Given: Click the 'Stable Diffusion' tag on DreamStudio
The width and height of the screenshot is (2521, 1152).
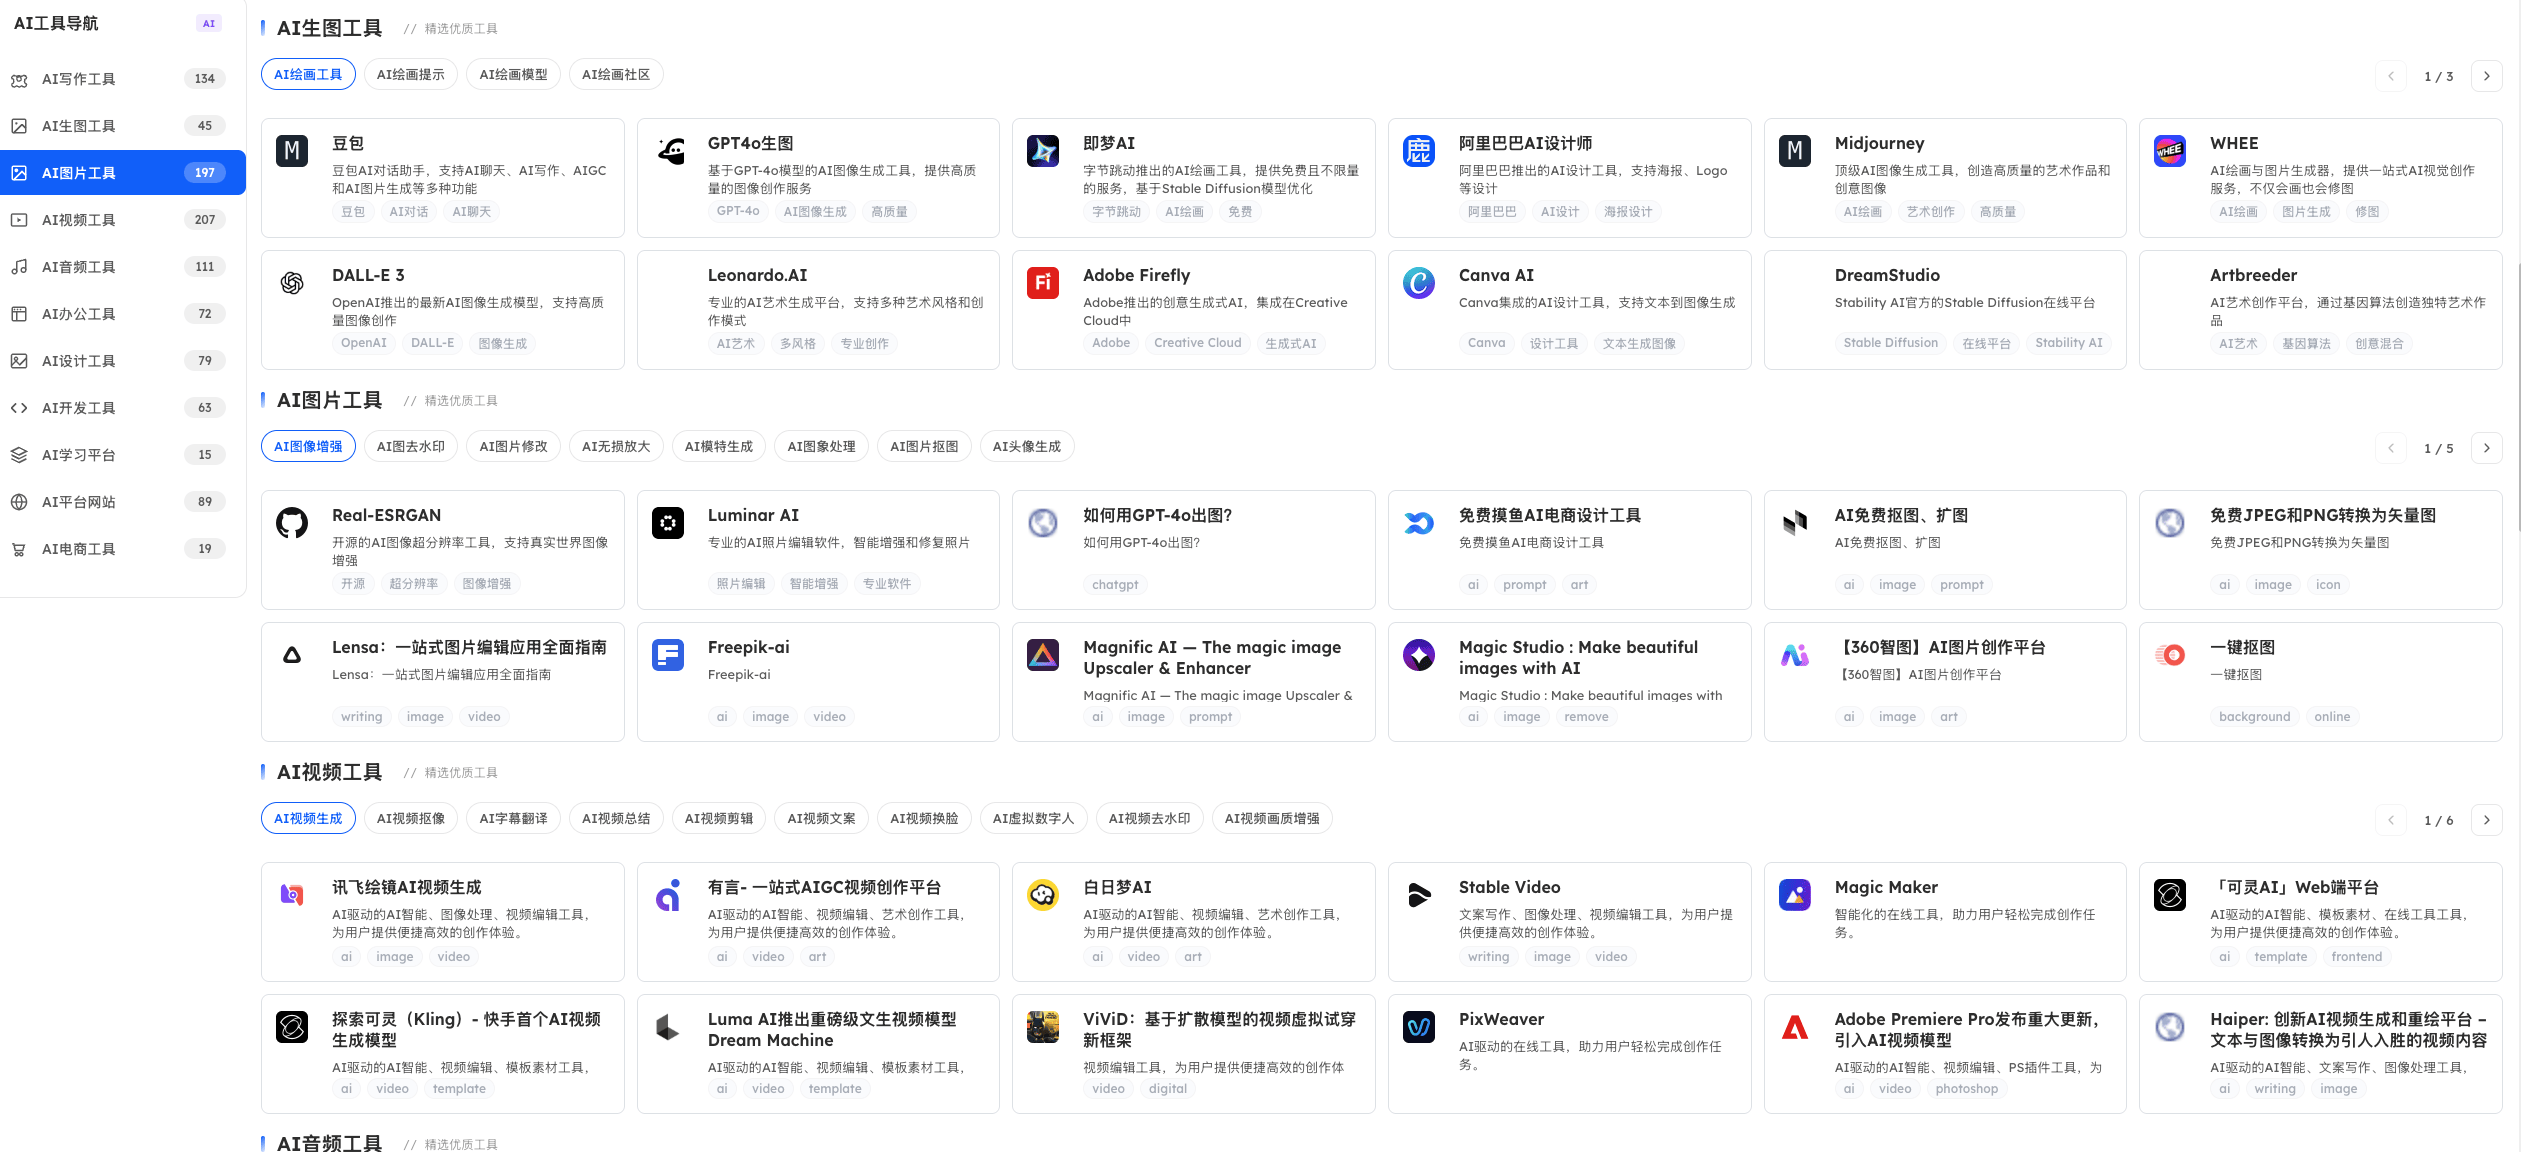Looking at the screenshot, I should click(1890, 343).
